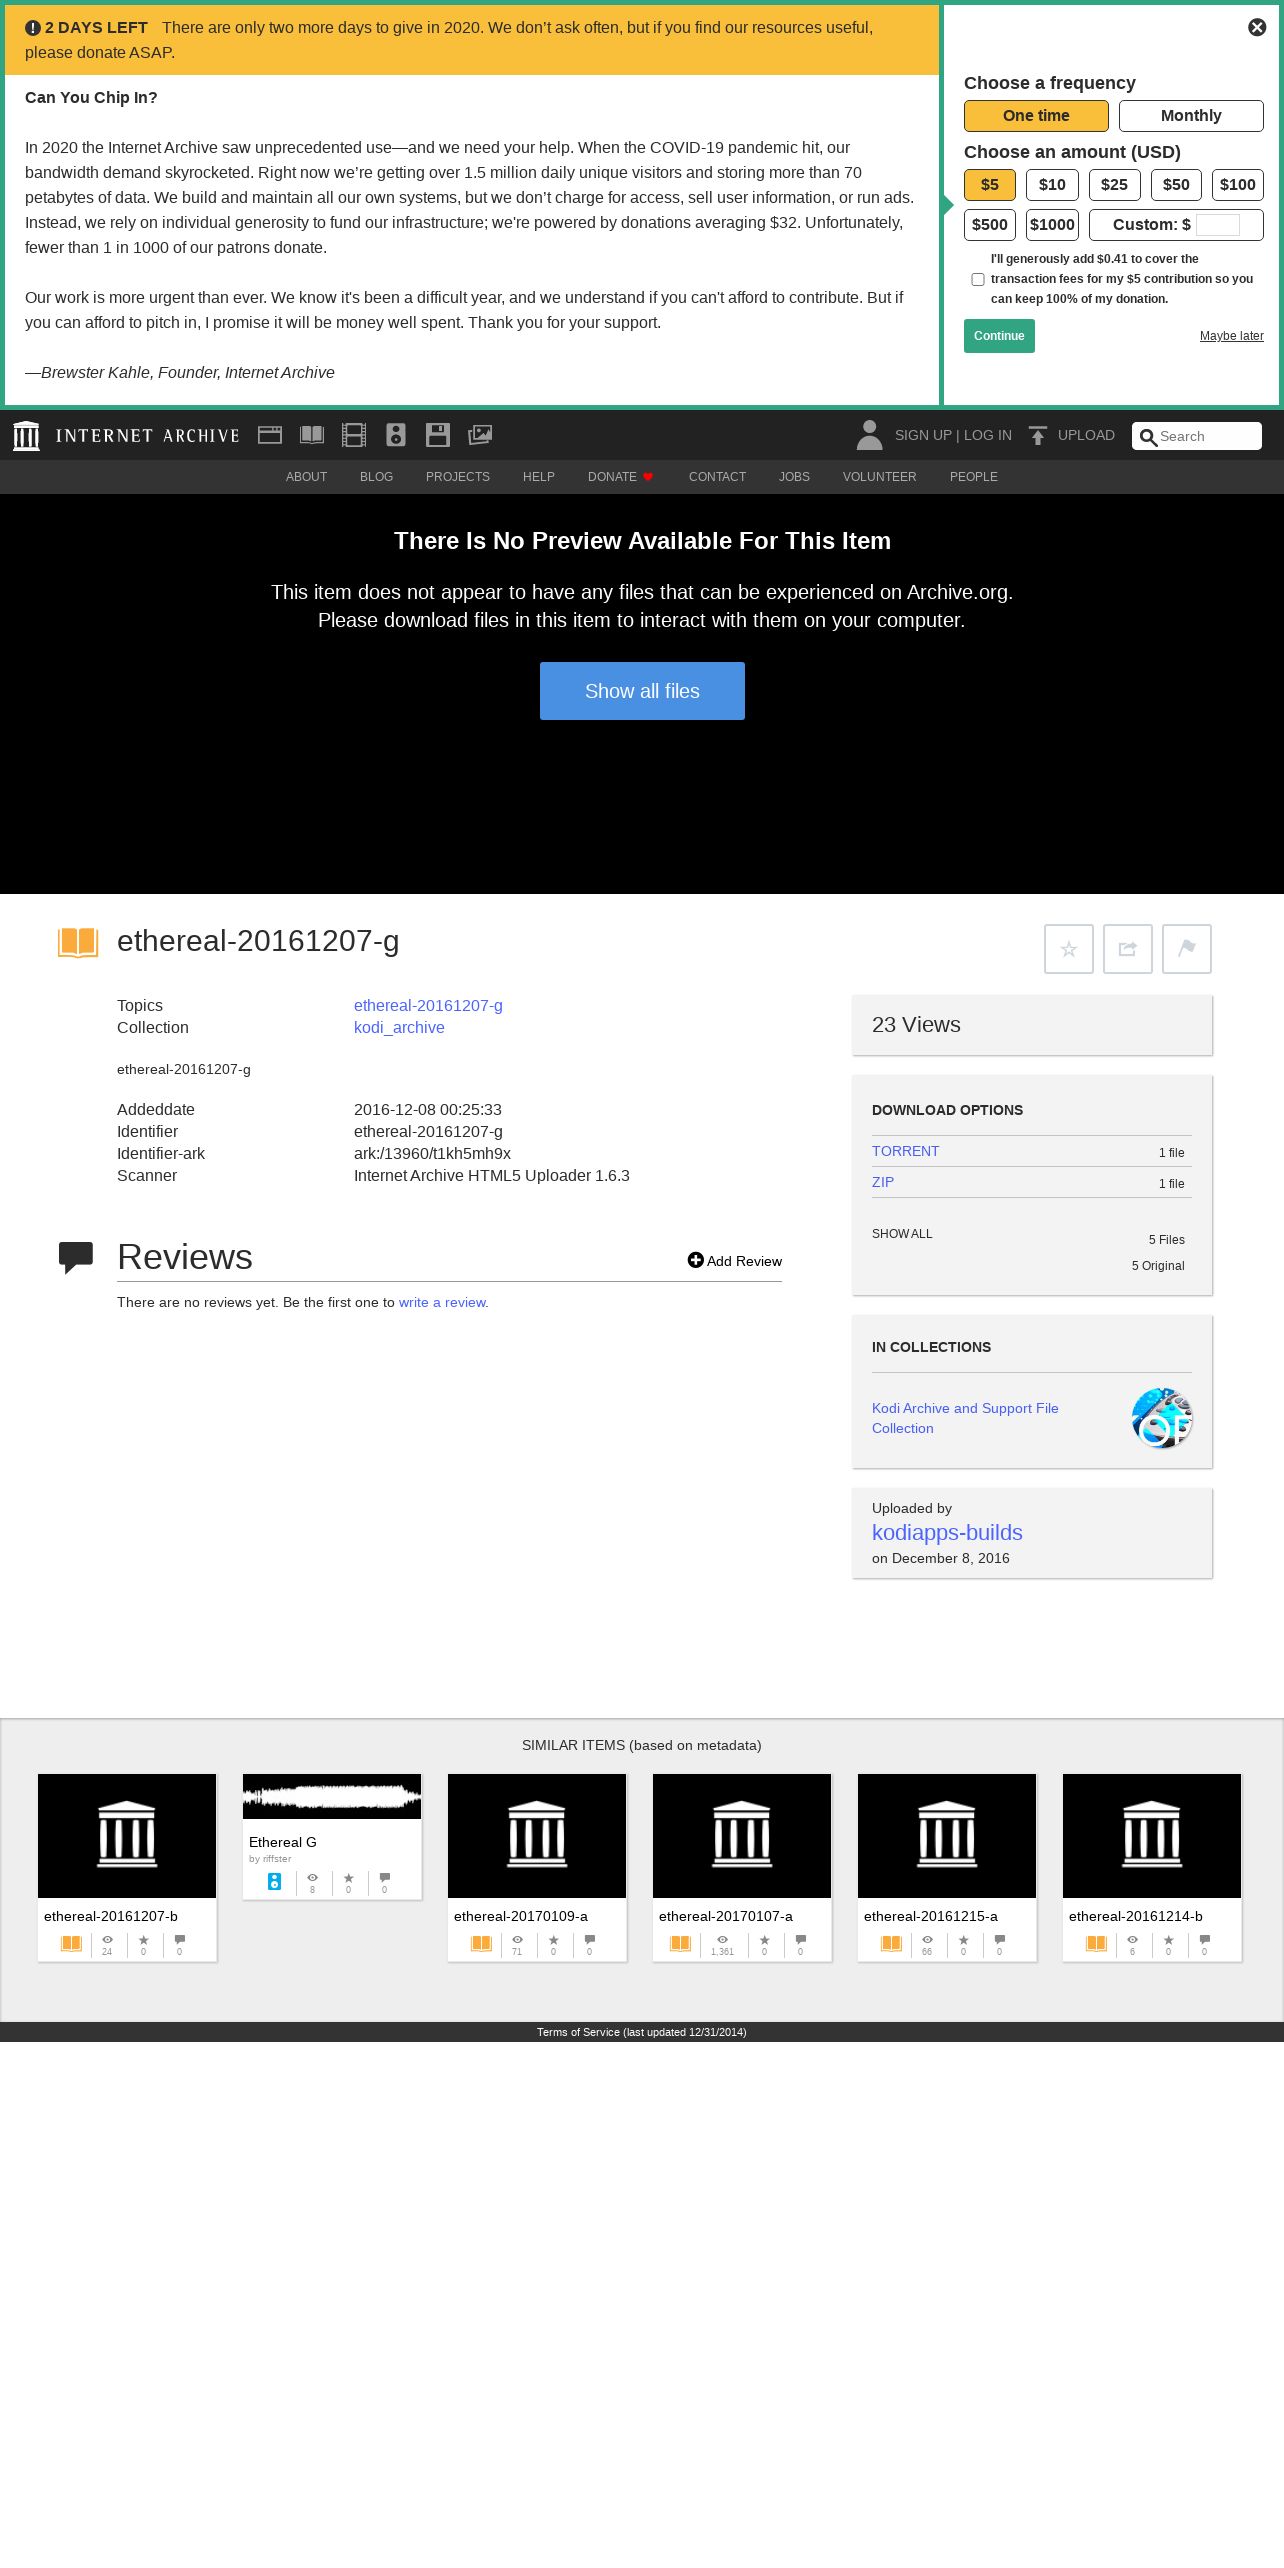The height and width of the screenshot is (2568, 1284).
Task: Open similar item ethereal-20161215-a
Action: click(947, 1867)
